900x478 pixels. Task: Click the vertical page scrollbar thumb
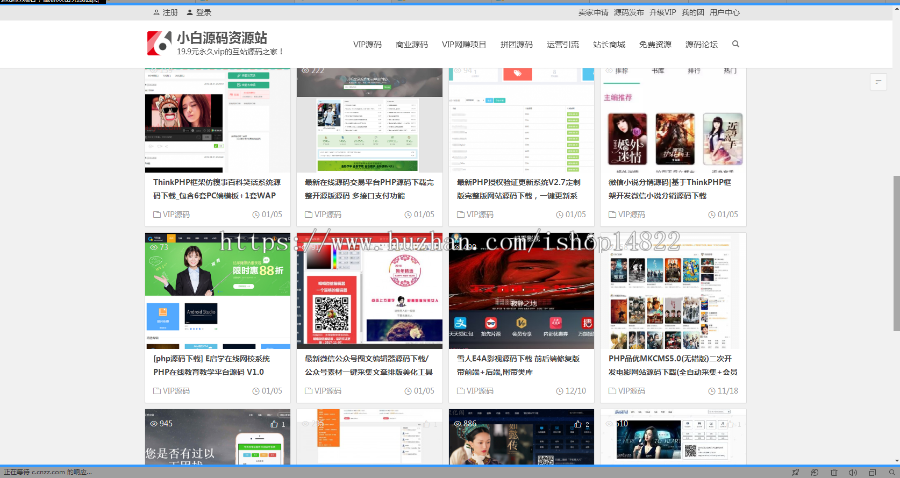pos(896,253)
